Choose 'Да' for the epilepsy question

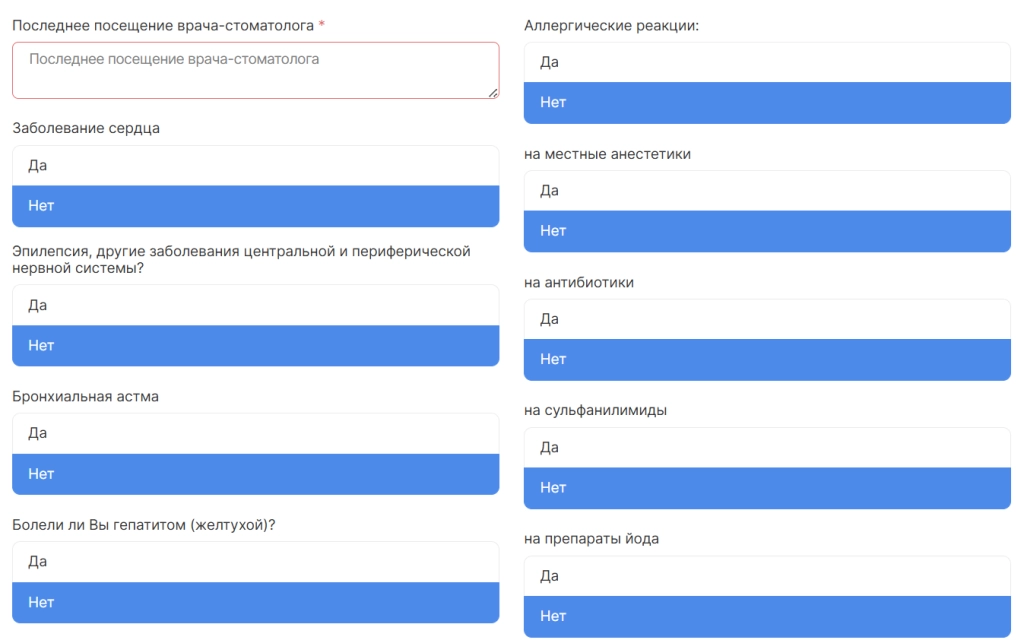point(255,305)
